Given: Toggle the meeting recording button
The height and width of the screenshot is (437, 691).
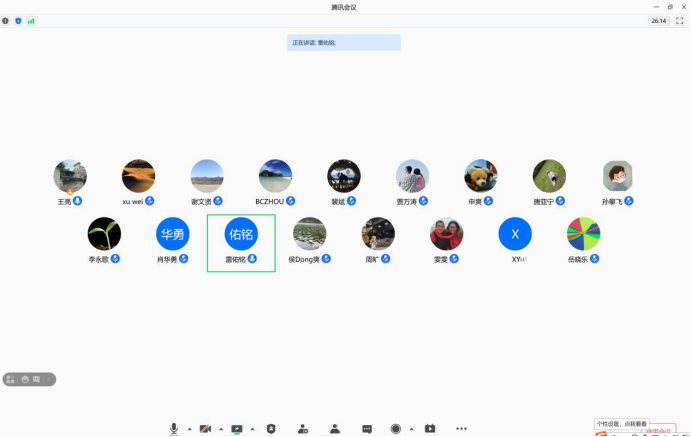Looking at the screenshot, I should 396,429.
